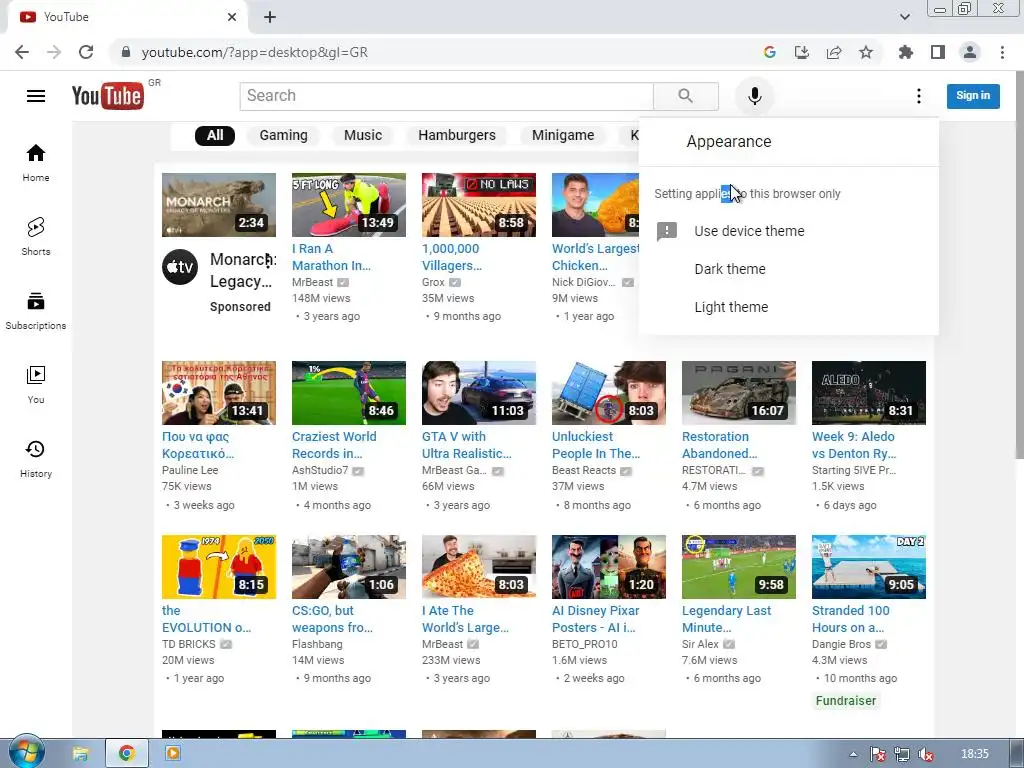Open Chrome extensions puzzle icon
The height and width of the screenshot is (768, 1024).
905,52
